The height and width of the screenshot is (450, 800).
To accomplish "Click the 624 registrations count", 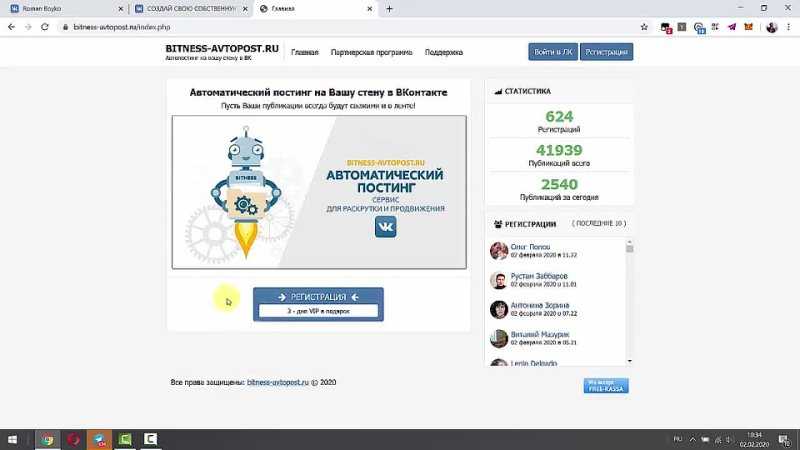I will (559, 116).
